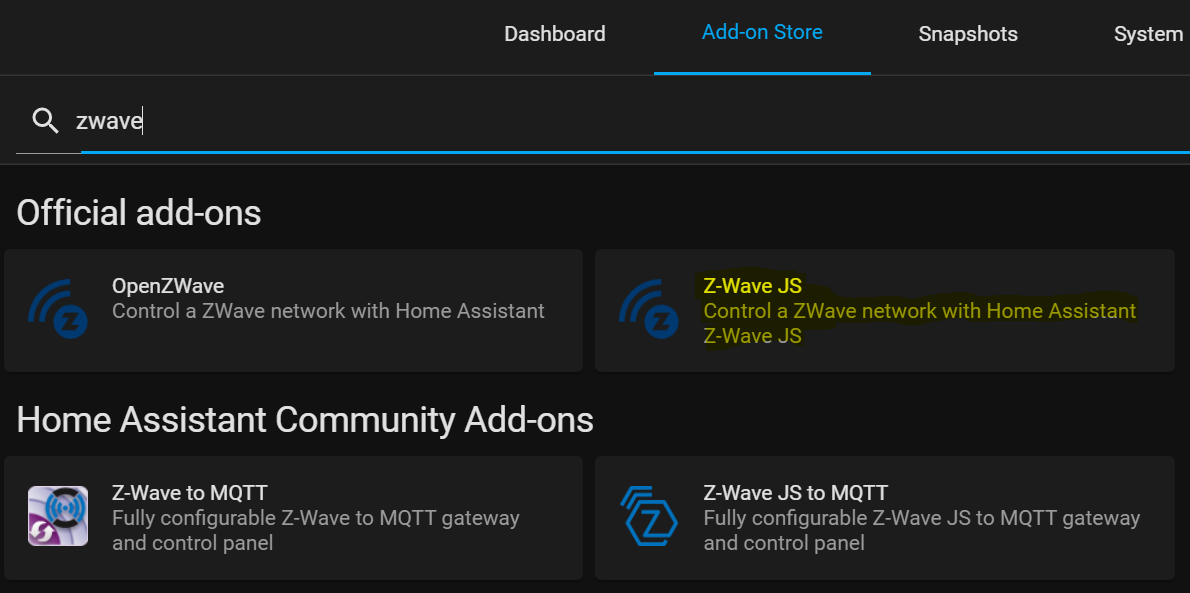Click the Z-Wave JS add-on description text
This screenshot has height=593, width=1190.
click(x=920, y=323)
